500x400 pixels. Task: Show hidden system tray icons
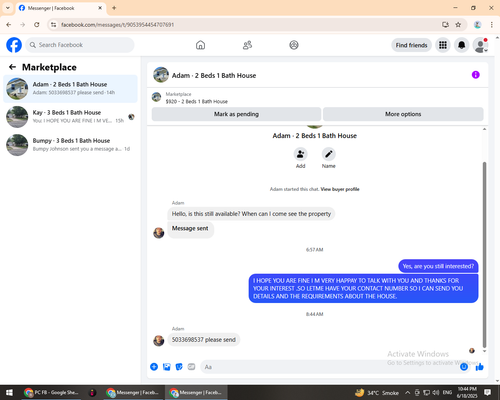tap(407, 392)
